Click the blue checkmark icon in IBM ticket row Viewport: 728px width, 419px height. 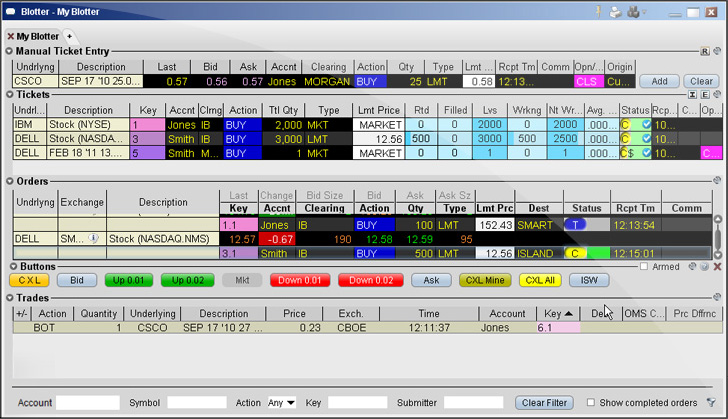coord(646,124)
